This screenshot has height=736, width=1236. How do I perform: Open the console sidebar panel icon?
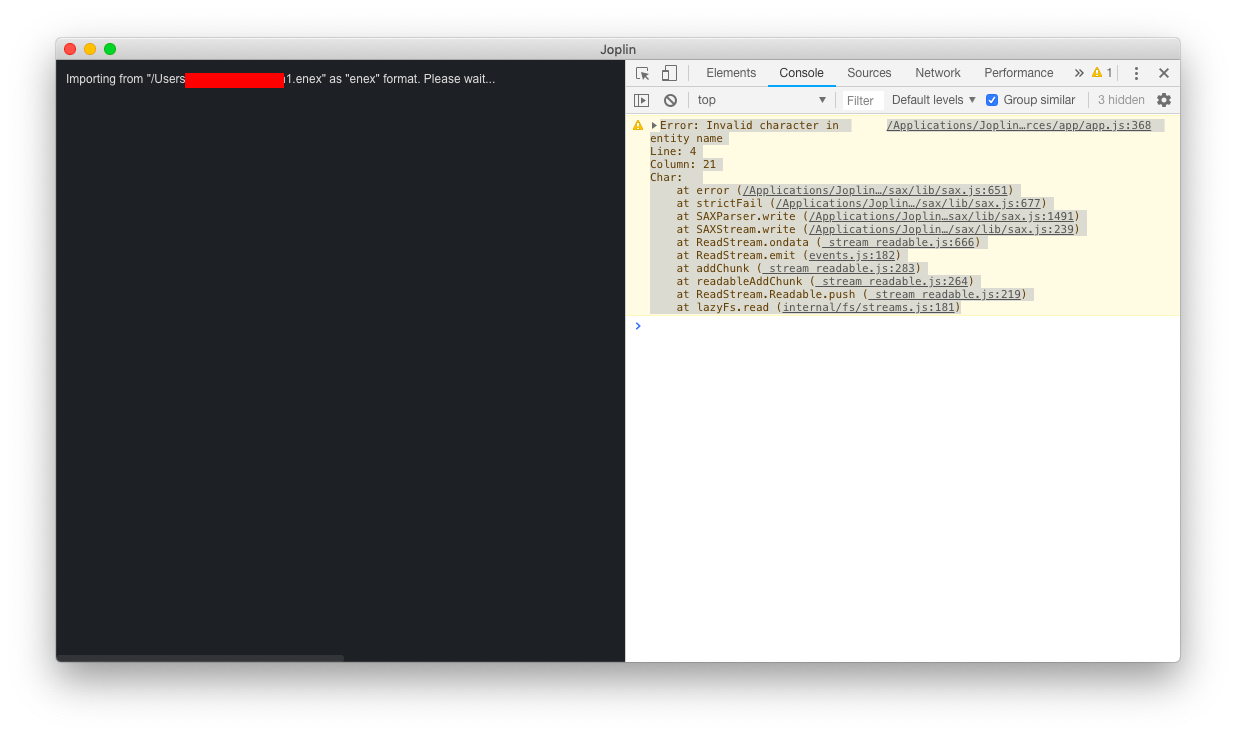click(641, 99)
